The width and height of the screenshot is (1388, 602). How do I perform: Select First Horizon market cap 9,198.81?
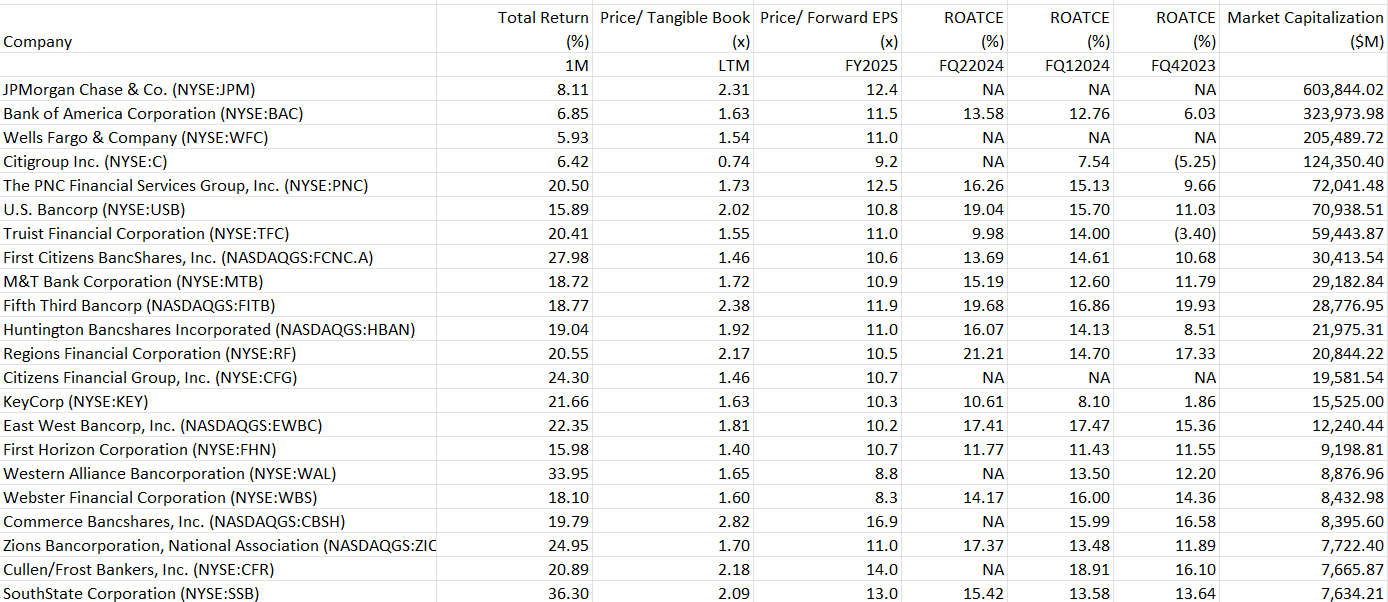coord(1305,449)
